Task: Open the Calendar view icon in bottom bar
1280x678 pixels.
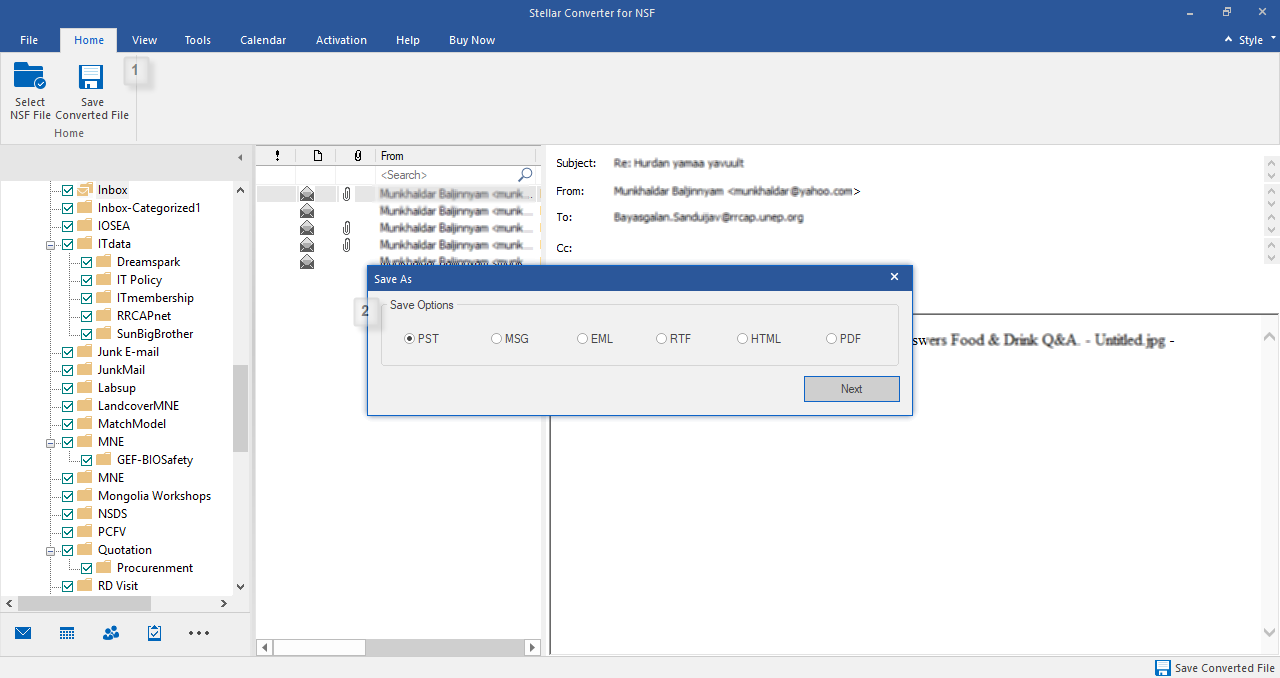Action: pyautogui.click(x=68, y=633)
